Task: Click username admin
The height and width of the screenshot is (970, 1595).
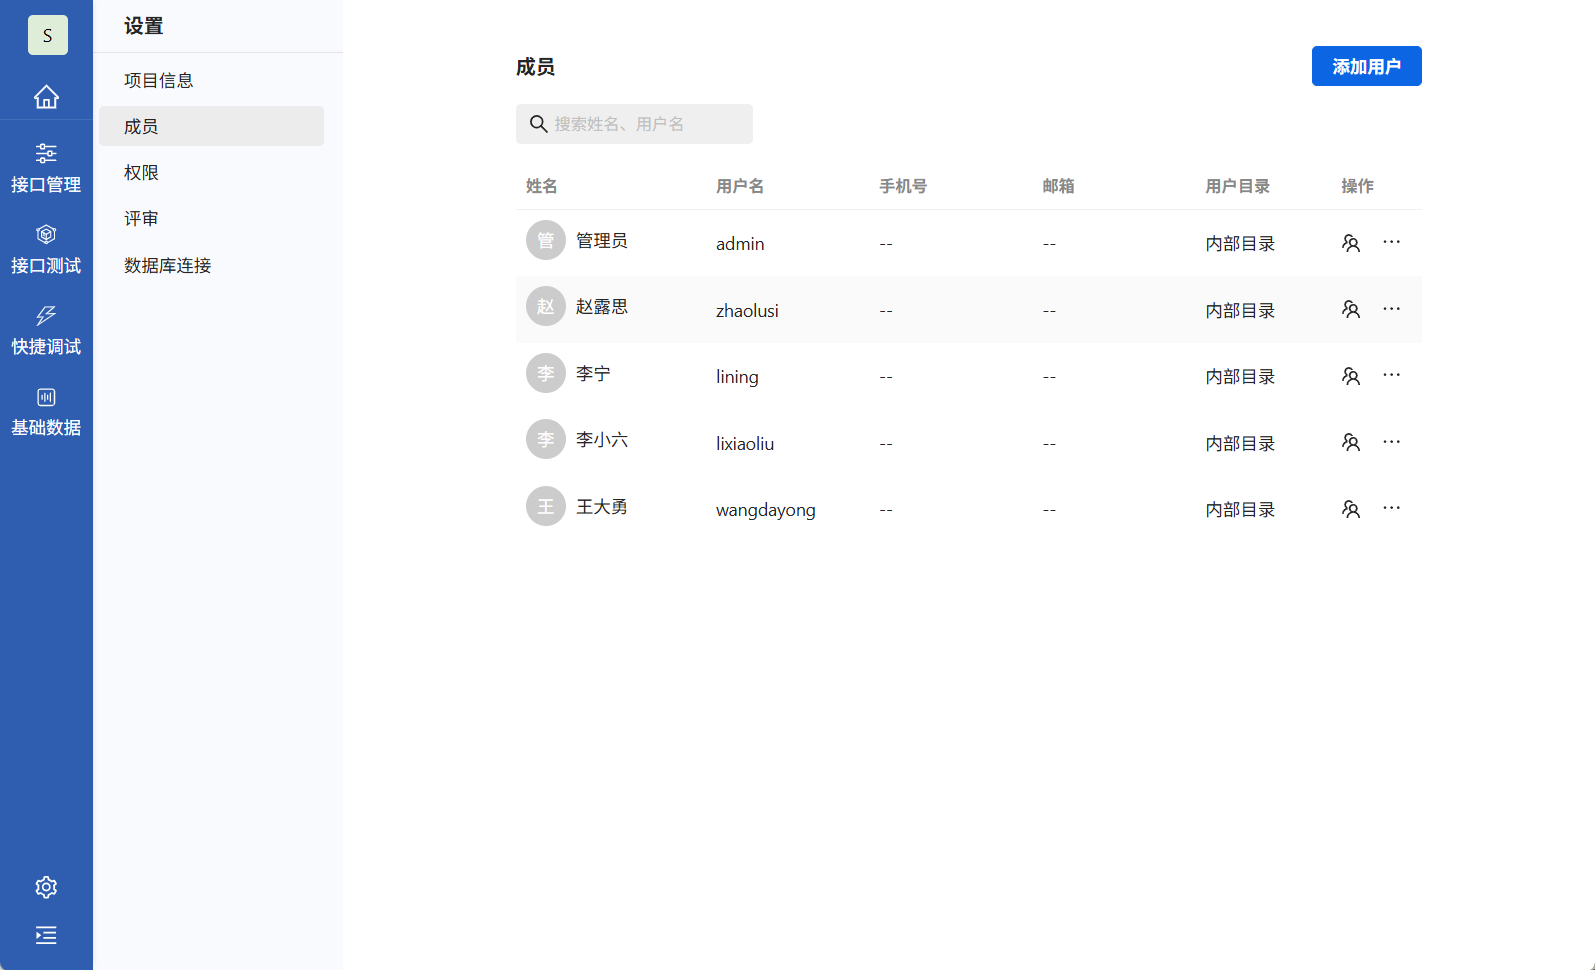Action: tap(740, 244)
